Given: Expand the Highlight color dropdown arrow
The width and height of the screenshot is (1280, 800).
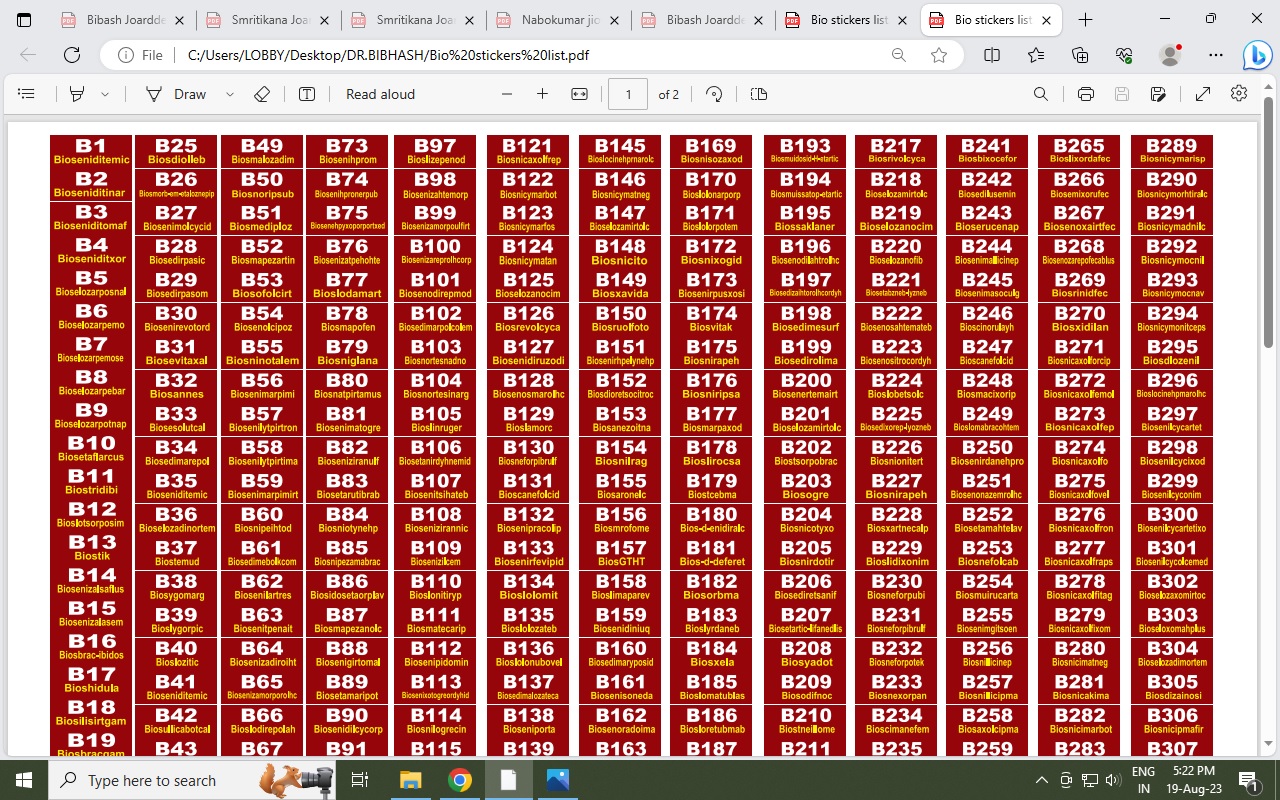Looking at the screenshot, I should click(x=105, y=94).
